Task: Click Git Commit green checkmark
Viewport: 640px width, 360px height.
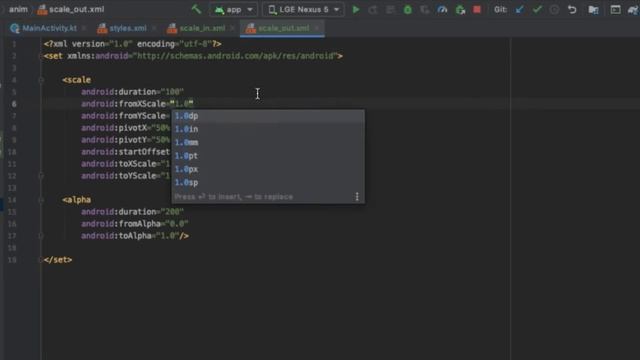Action: (537, 9)
